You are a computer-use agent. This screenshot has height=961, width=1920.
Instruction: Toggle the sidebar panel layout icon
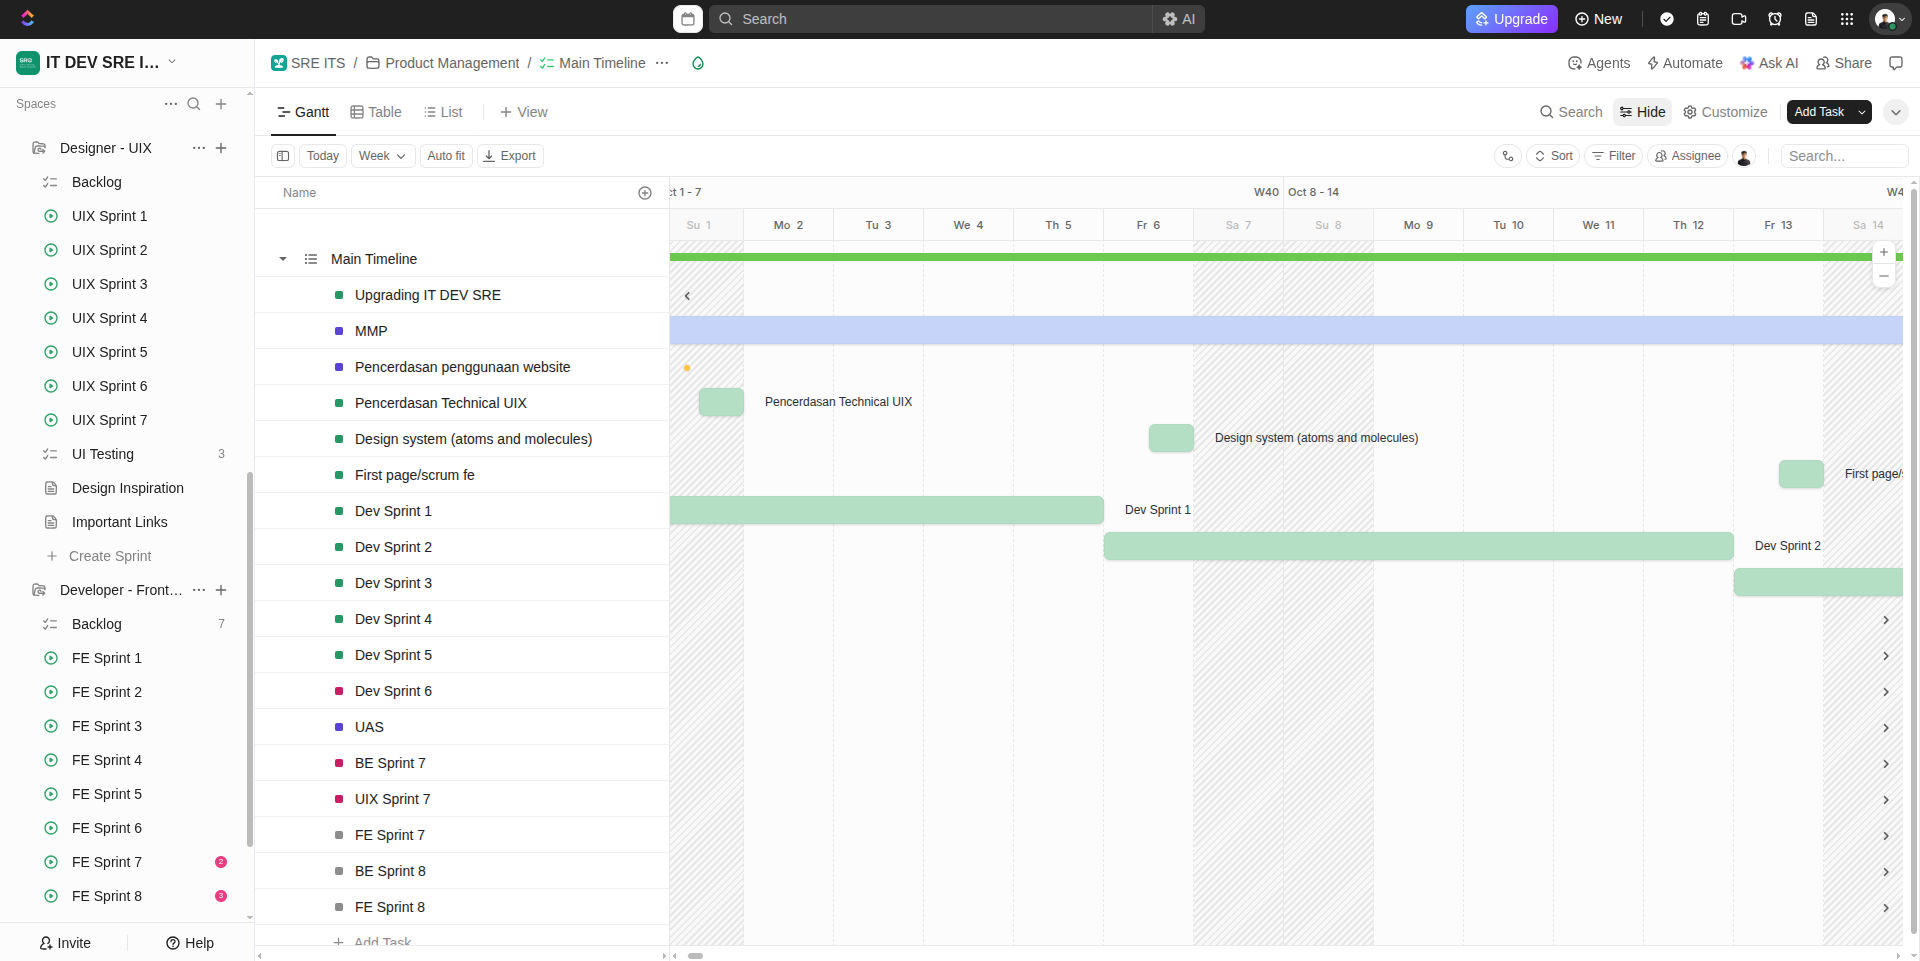tap(283, 156)
